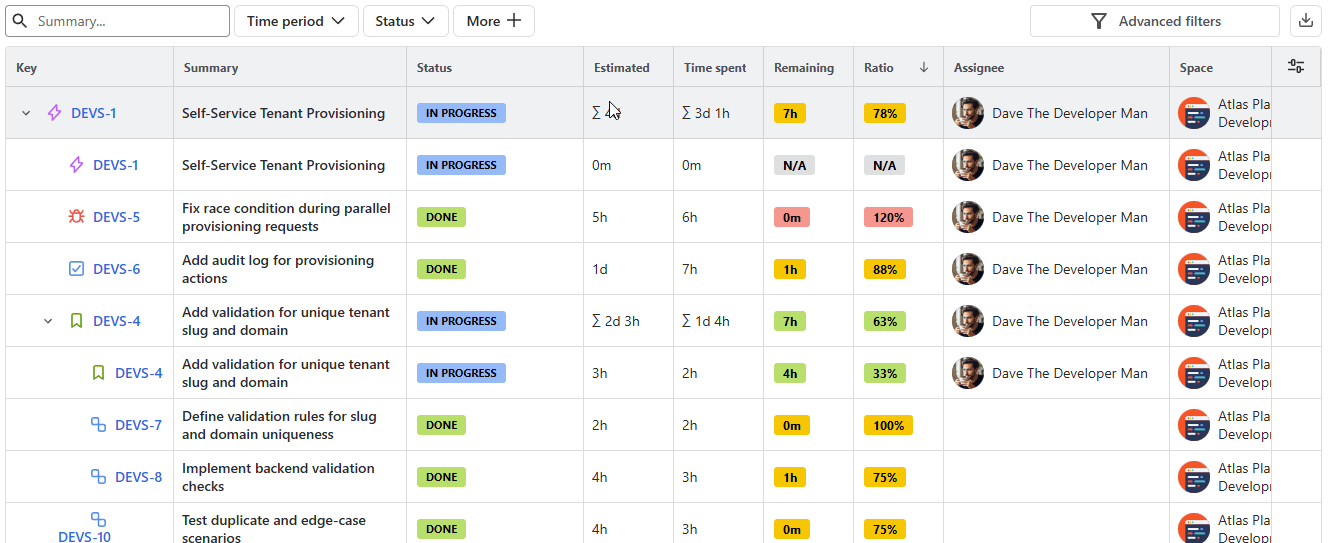
Task: Click the subtask icon beside DEVS-7
Action: (98, 425)
